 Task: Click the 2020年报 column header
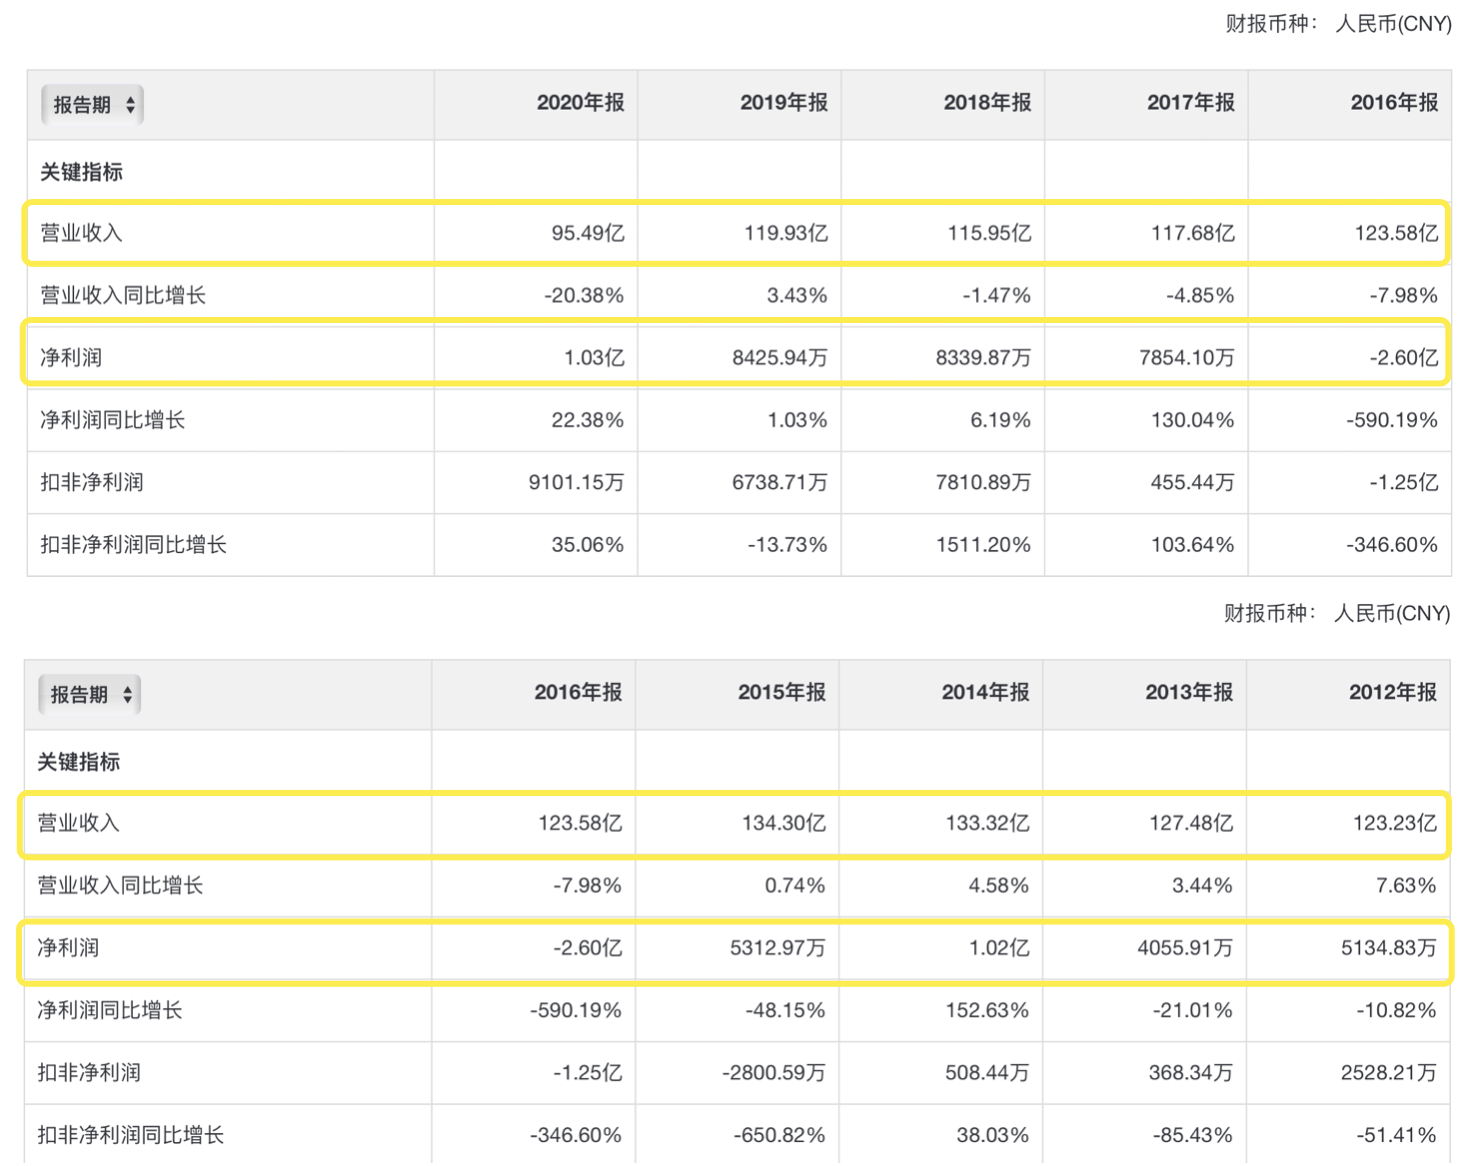pos(580,103)
